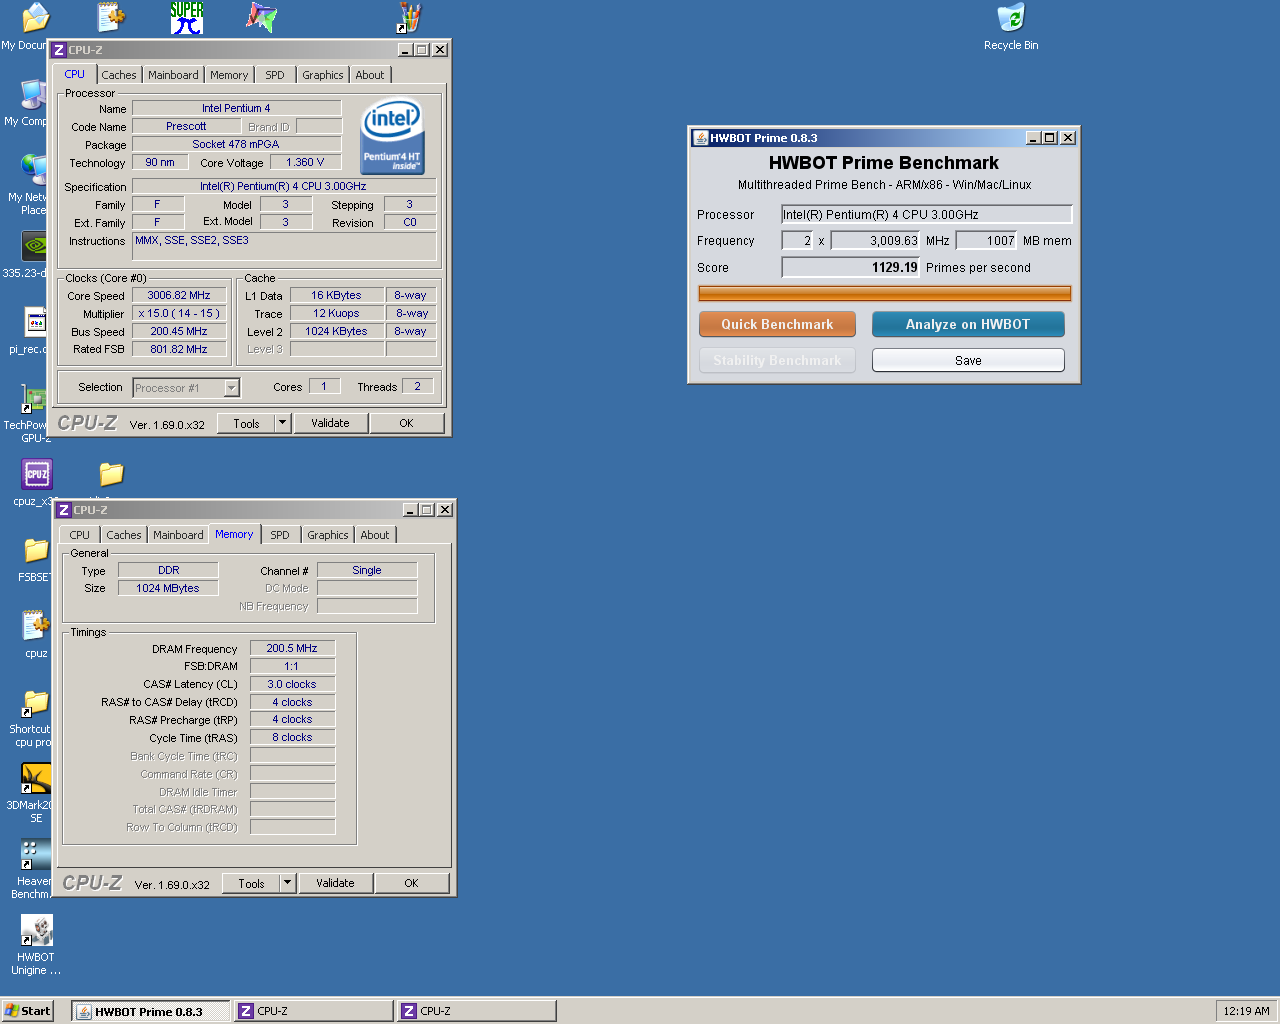Click Tools button in top CPU-Z window
Screen dimensions: 1280x1024
click(x=246, y=423)
